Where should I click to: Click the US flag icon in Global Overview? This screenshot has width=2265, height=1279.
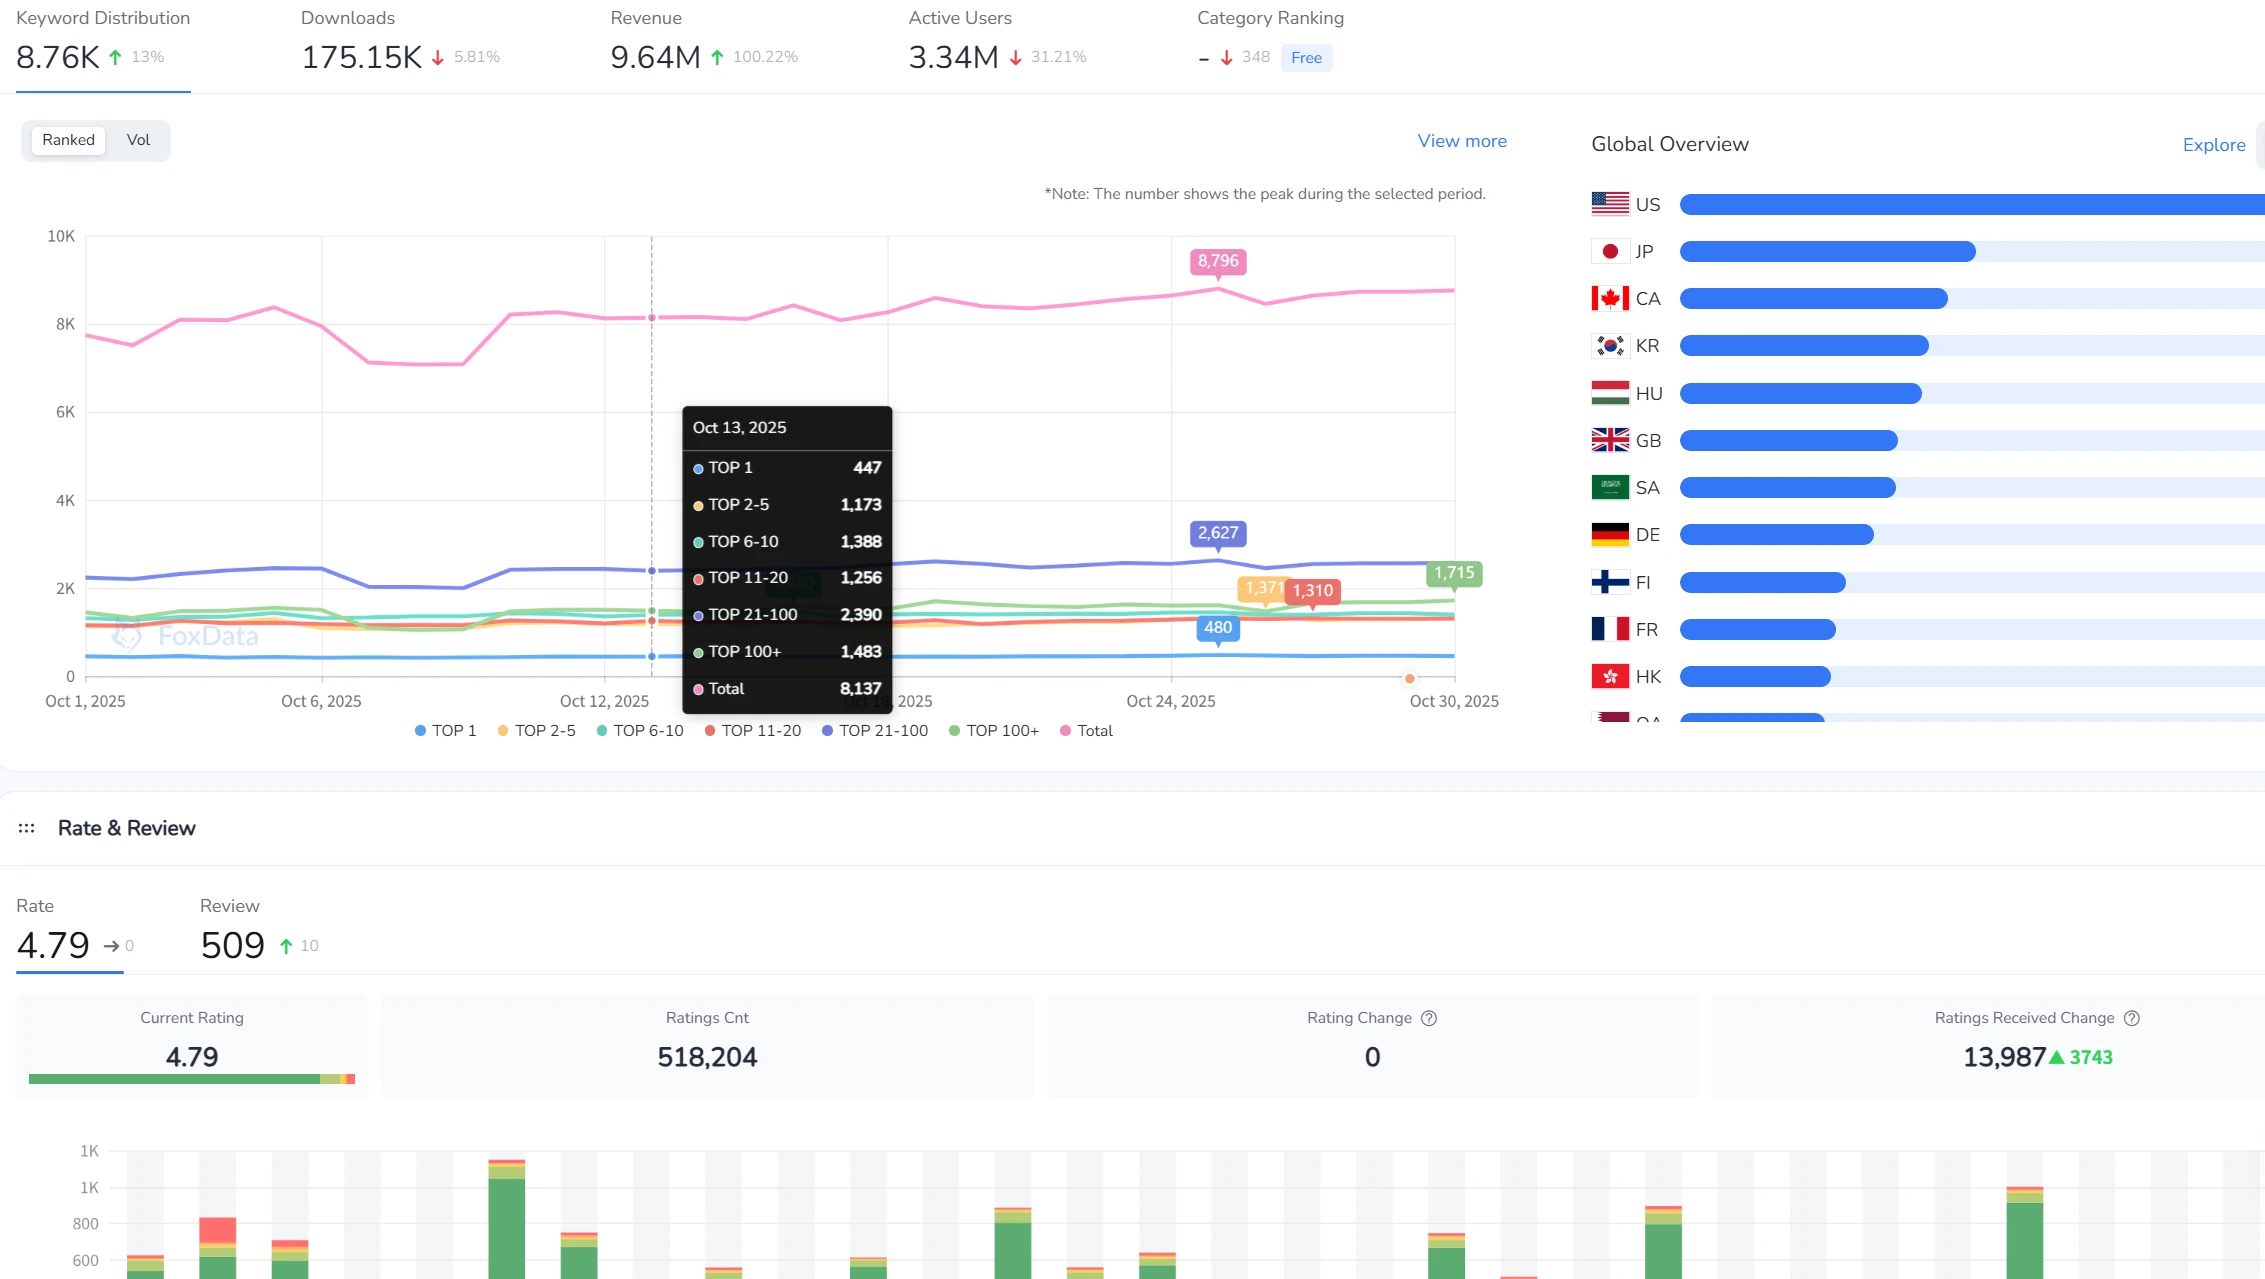point(1610,204)
